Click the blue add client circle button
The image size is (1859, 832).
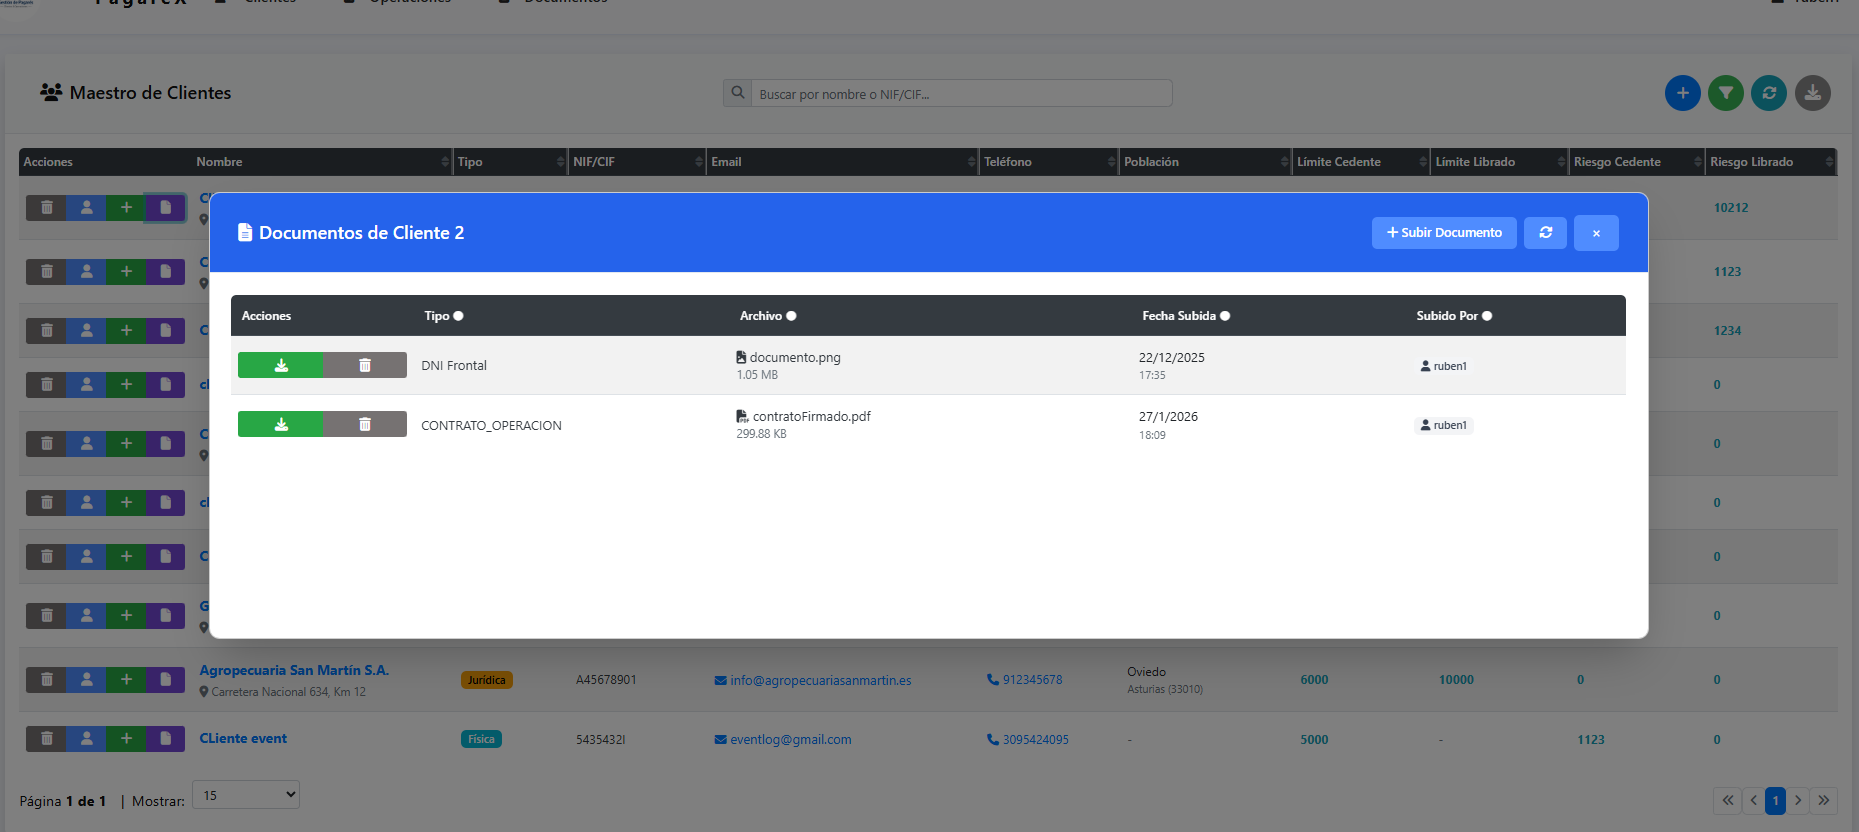coord(1682,93)
